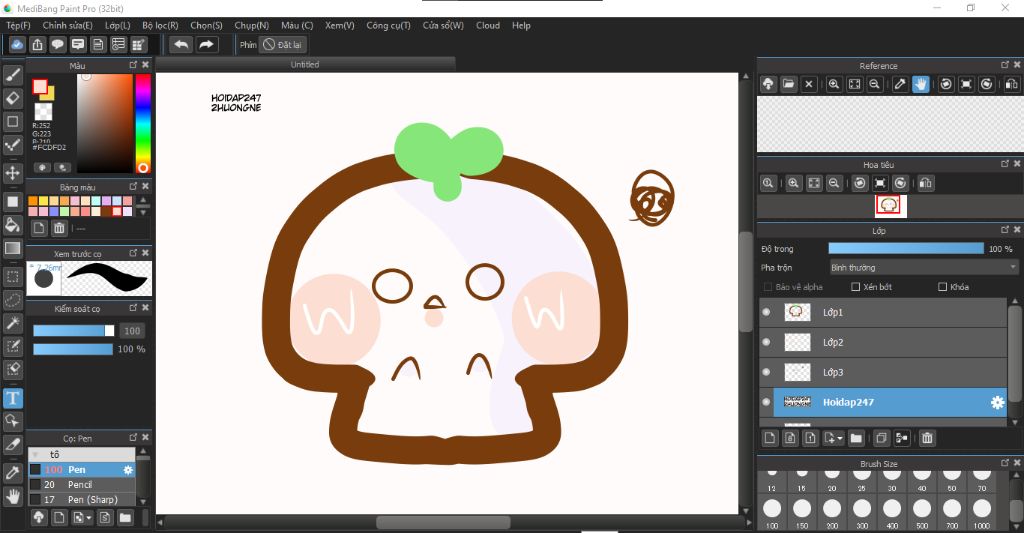
Task: Edit the brush size value 100 field
Action: 133,331
